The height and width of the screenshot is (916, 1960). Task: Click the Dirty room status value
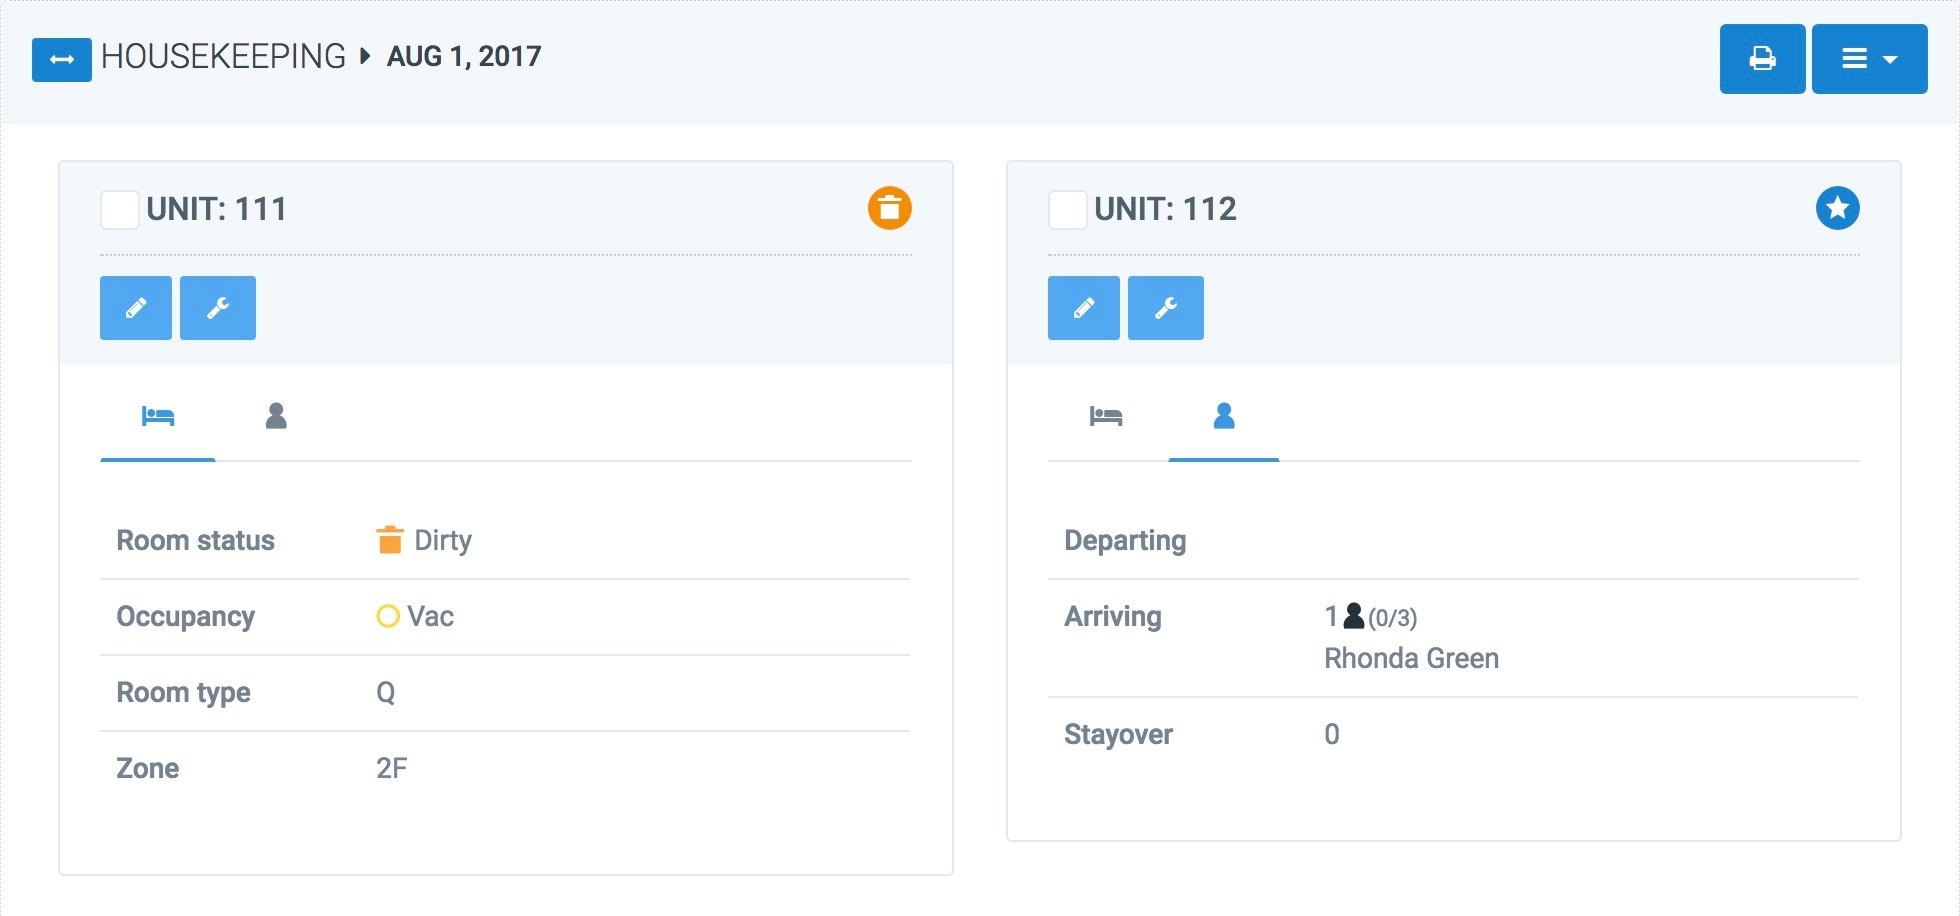tap(443, 540)
